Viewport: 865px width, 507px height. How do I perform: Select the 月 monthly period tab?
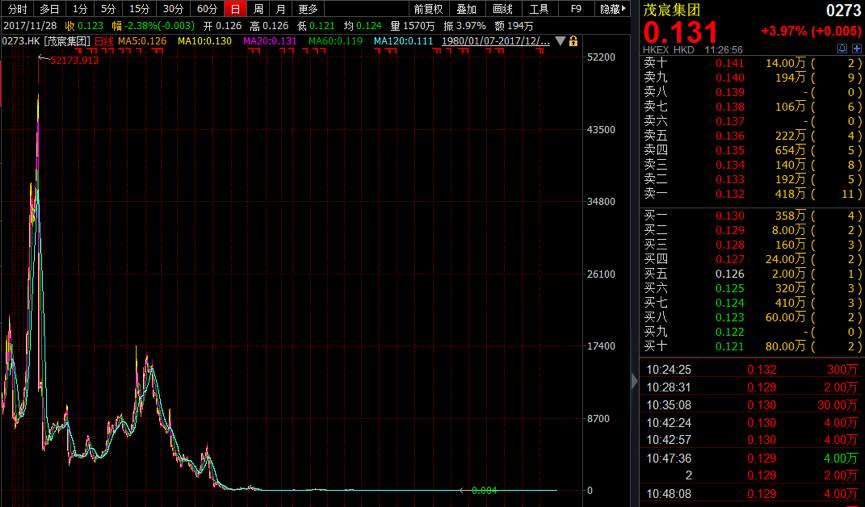click(281, 9)
